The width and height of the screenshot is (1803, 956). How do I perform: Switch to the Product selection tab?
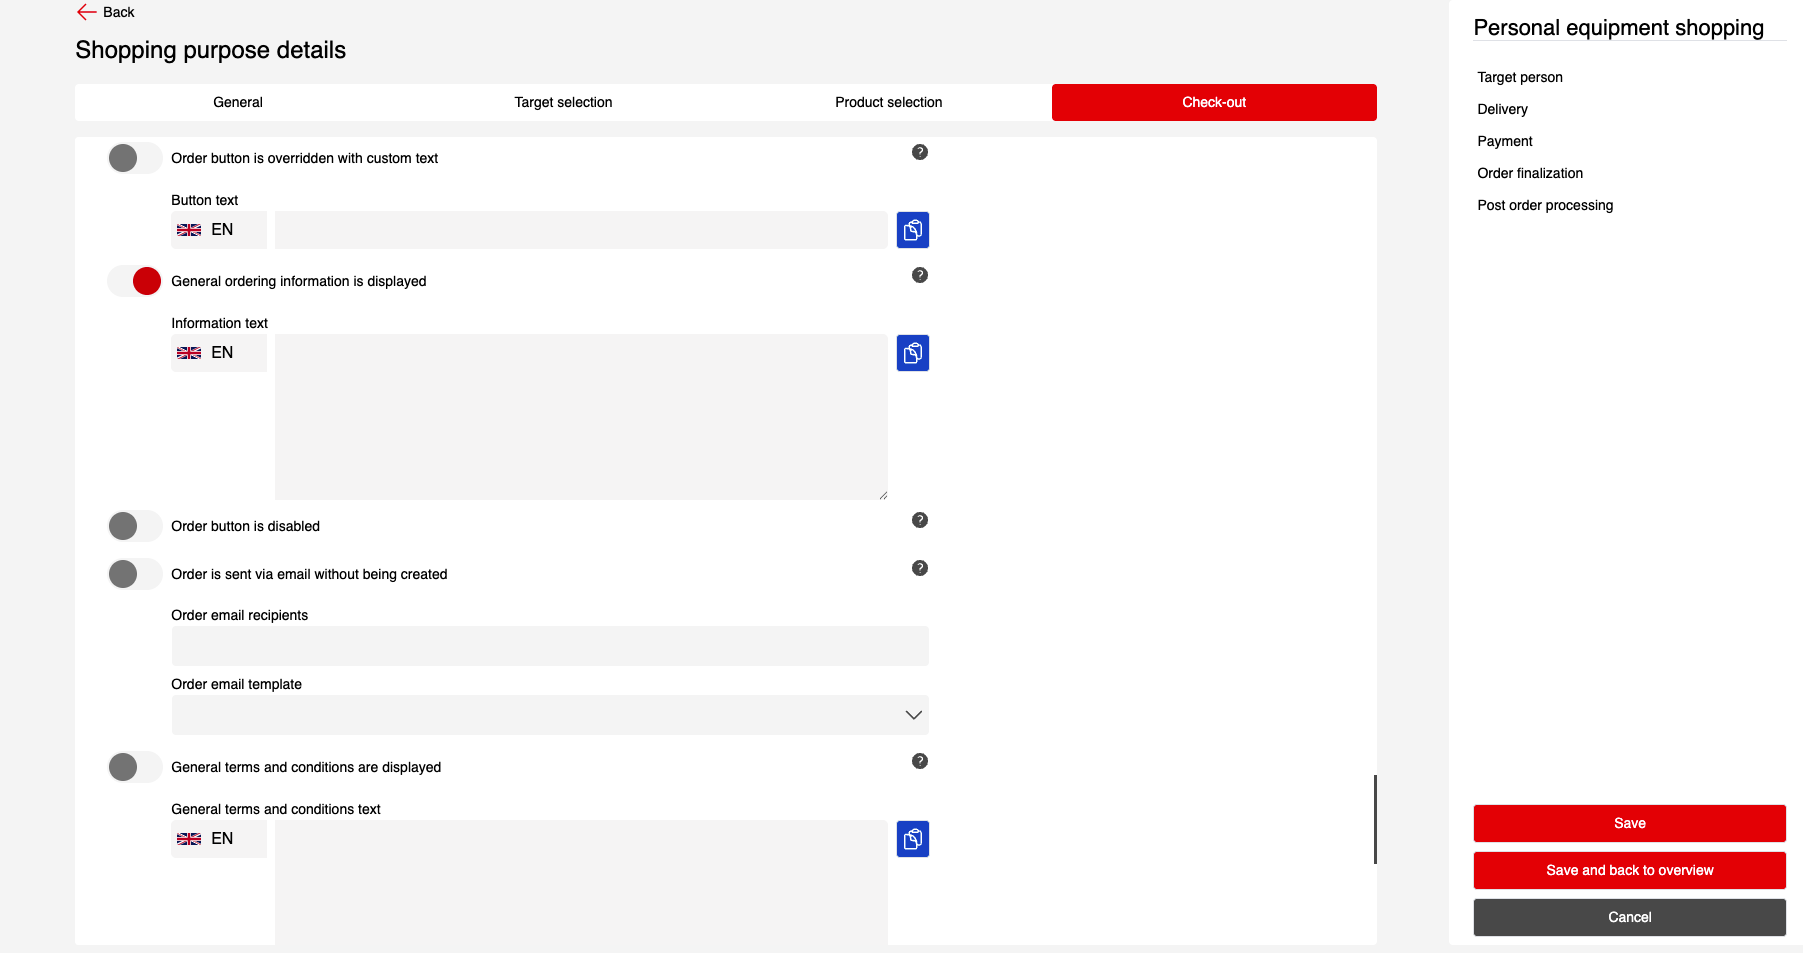coord(888,102)
